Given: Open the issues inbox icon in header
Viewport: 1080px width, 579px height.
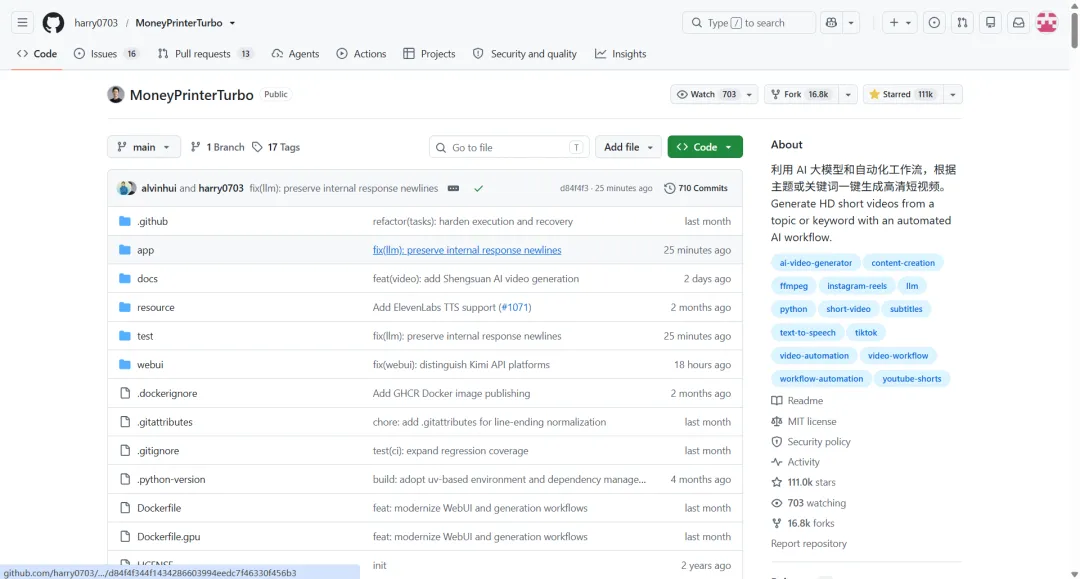Looking at the screenshot, I should [x=934, y=23].
